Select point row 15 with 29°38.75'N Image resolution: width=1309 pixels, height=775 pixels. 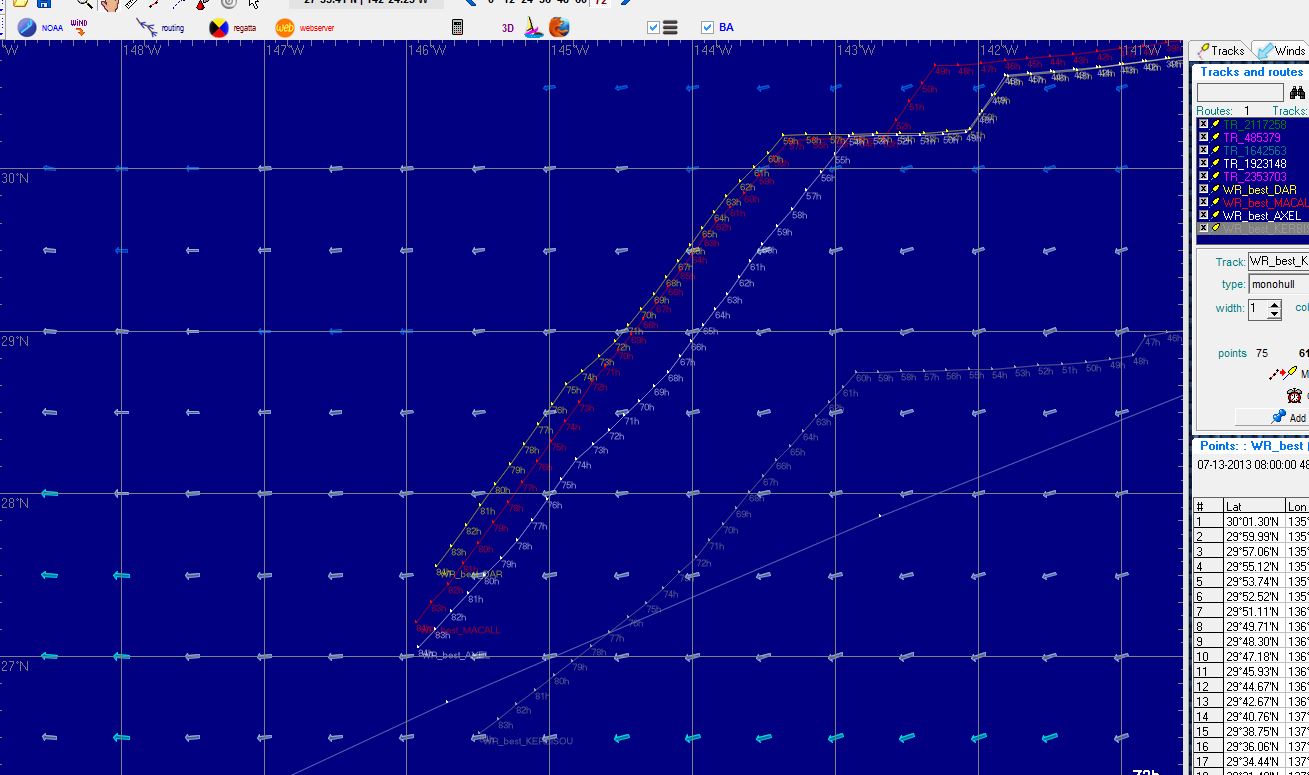(1251, 731)
